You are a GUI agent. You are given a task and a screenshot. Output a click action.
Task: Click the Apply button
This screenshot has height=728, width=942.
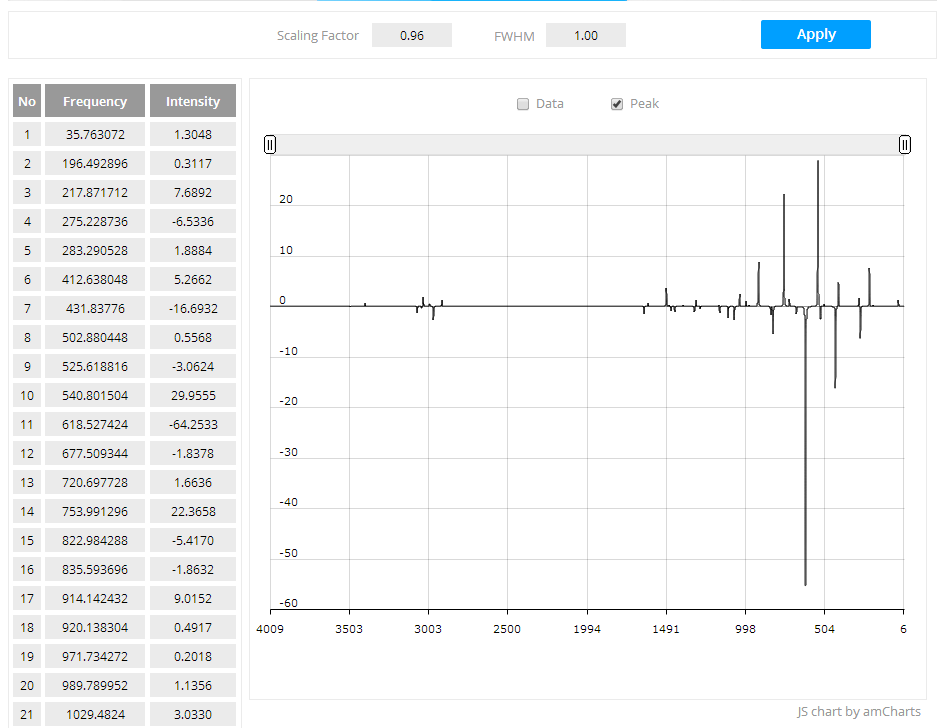click(x=815, y=34)
